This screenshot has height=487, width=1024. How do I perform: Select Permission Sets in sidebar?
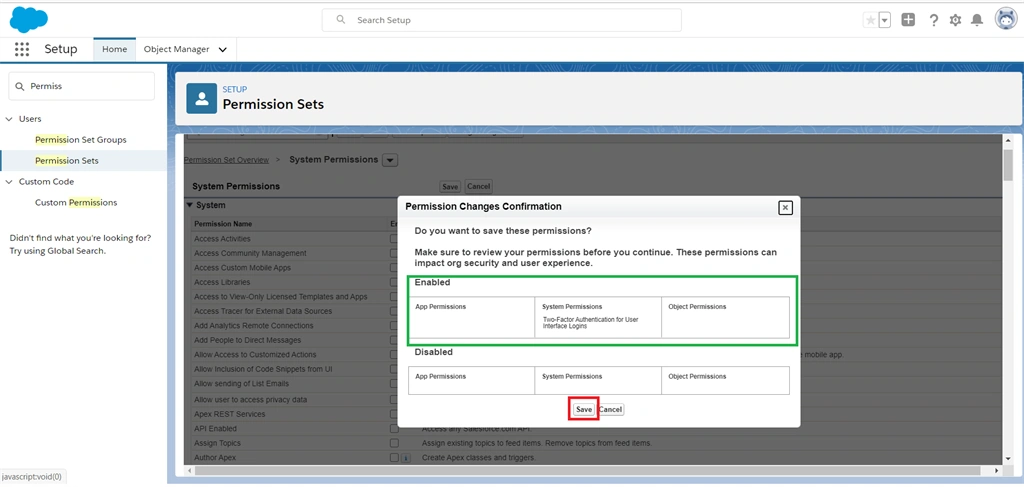tap(67, 161)
